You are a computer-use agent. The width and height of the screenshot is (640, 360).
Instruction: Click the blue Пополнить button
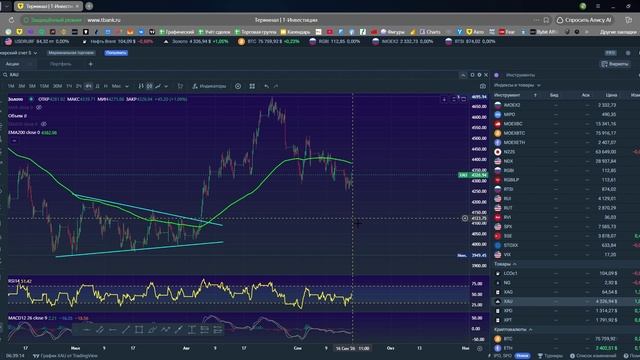click(116, 53)
